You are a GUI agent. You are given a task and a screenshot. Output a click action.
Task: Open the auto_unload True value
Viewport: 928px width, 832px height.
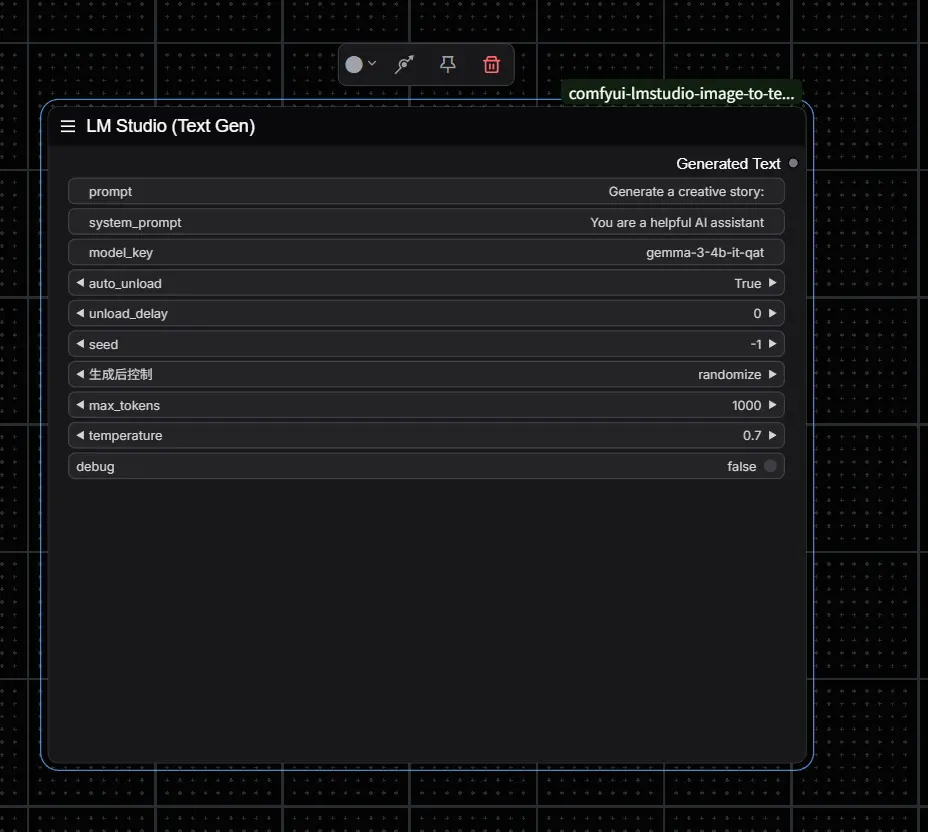[747, 283]
